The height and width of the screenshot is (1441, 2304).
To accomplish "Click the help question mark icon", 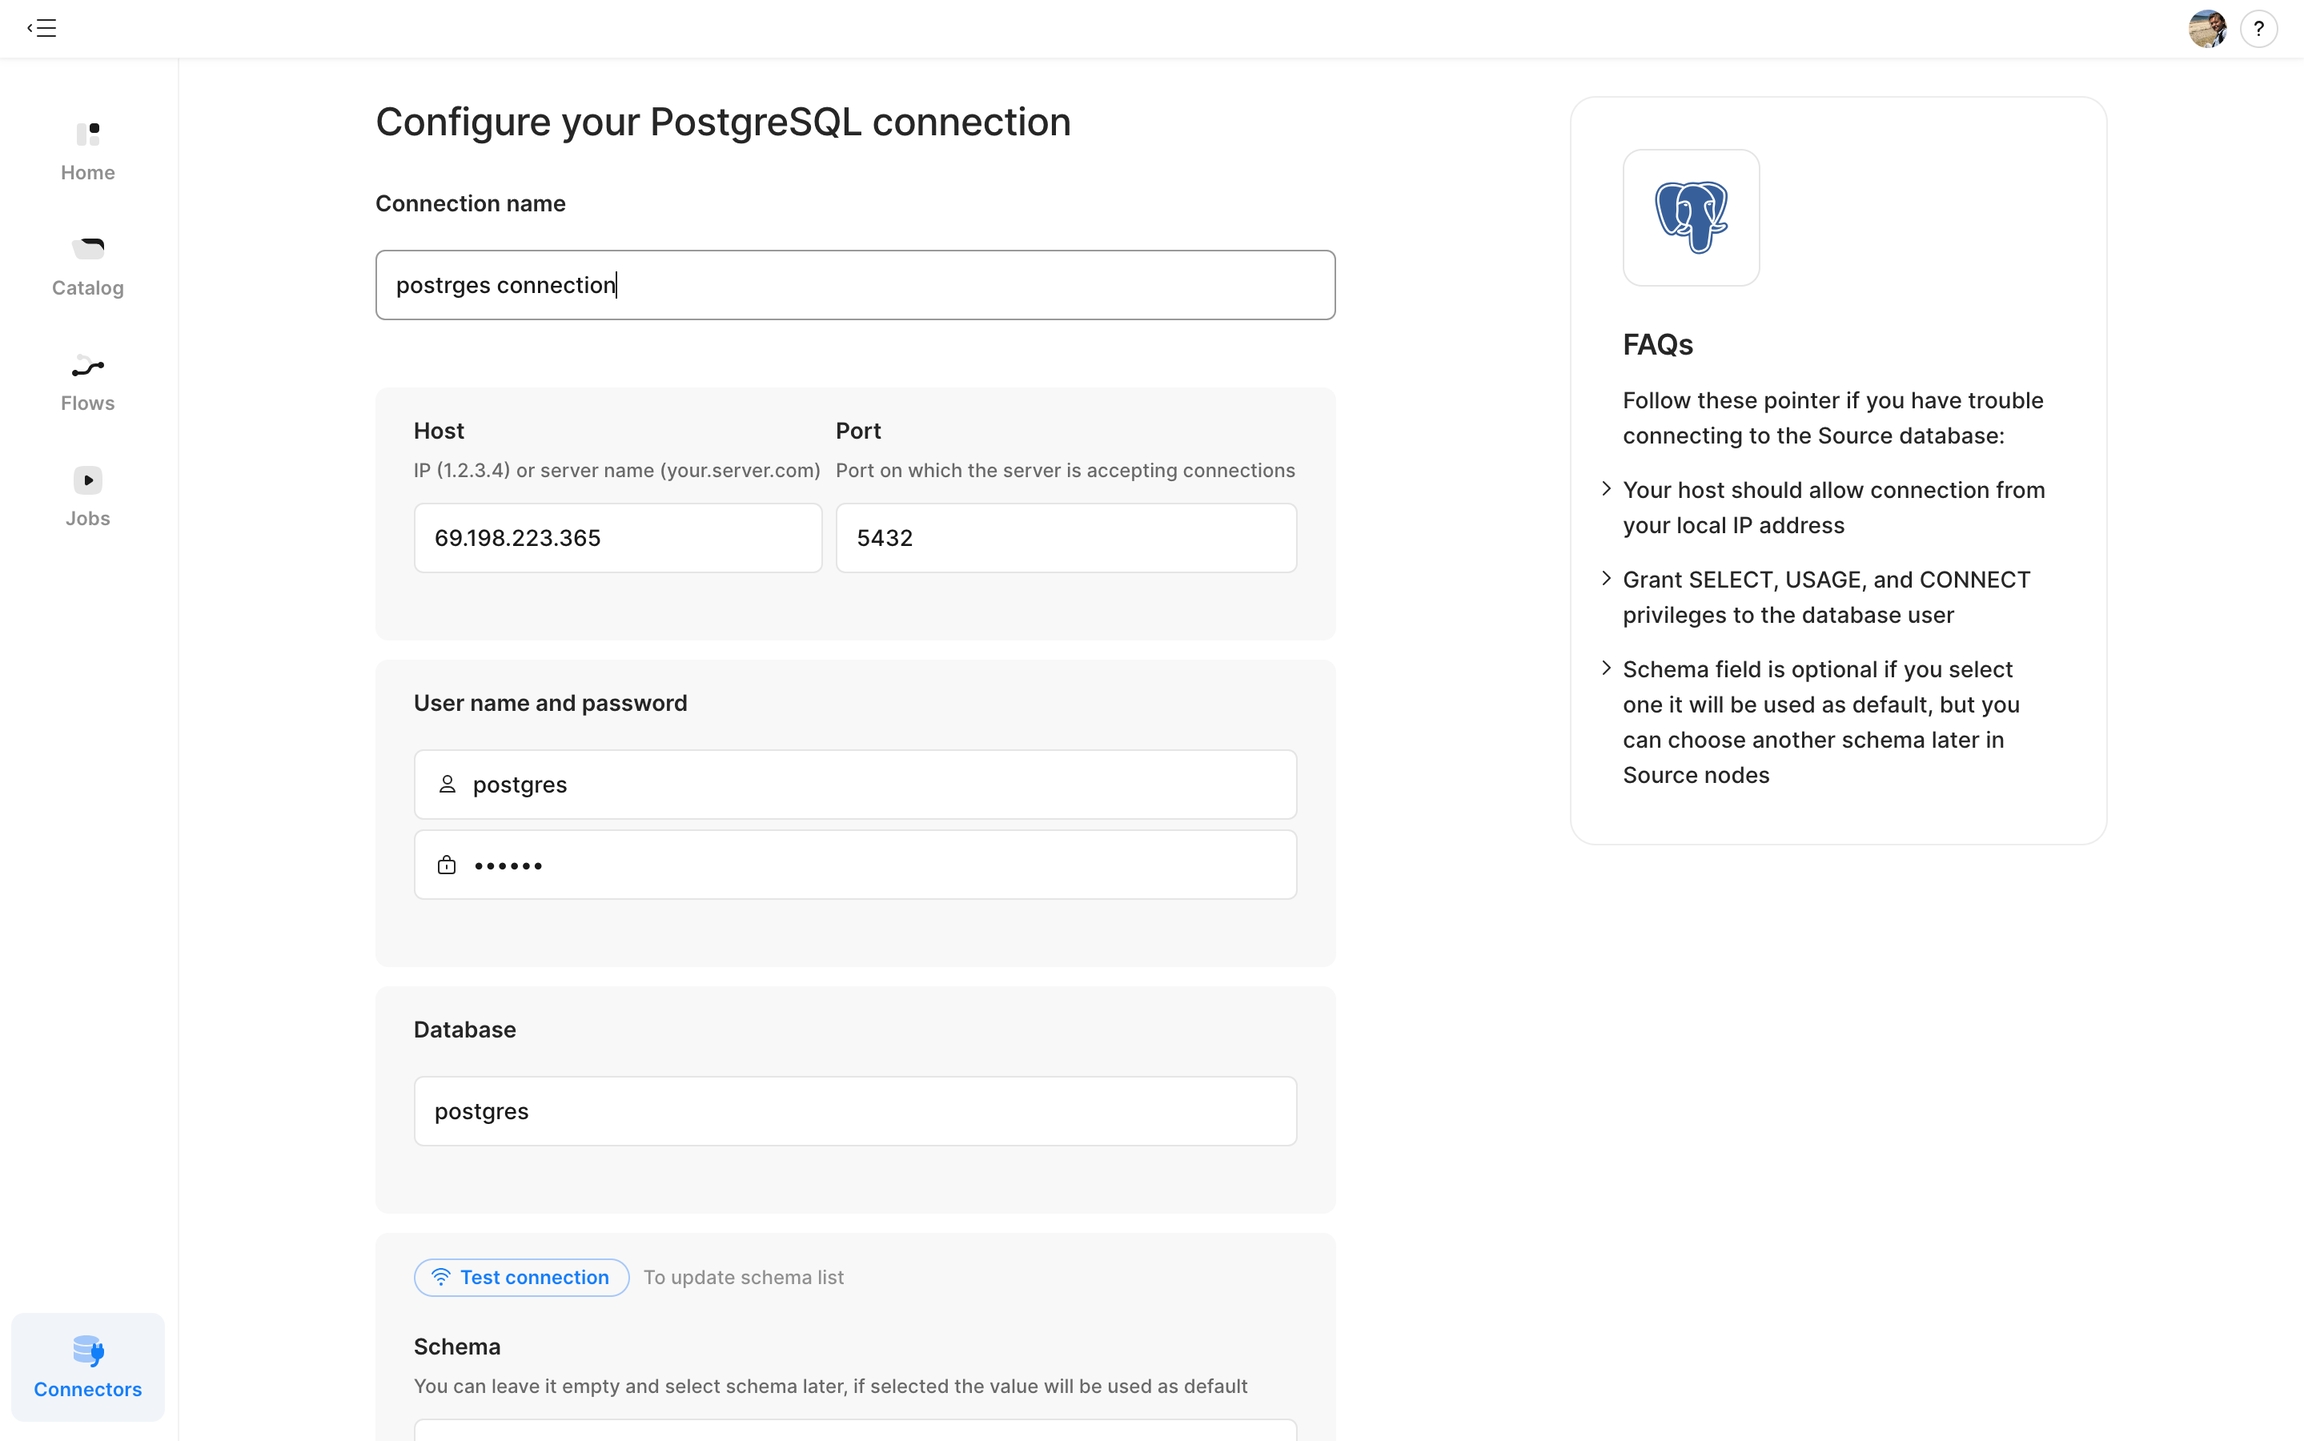I will point(2258,29).
